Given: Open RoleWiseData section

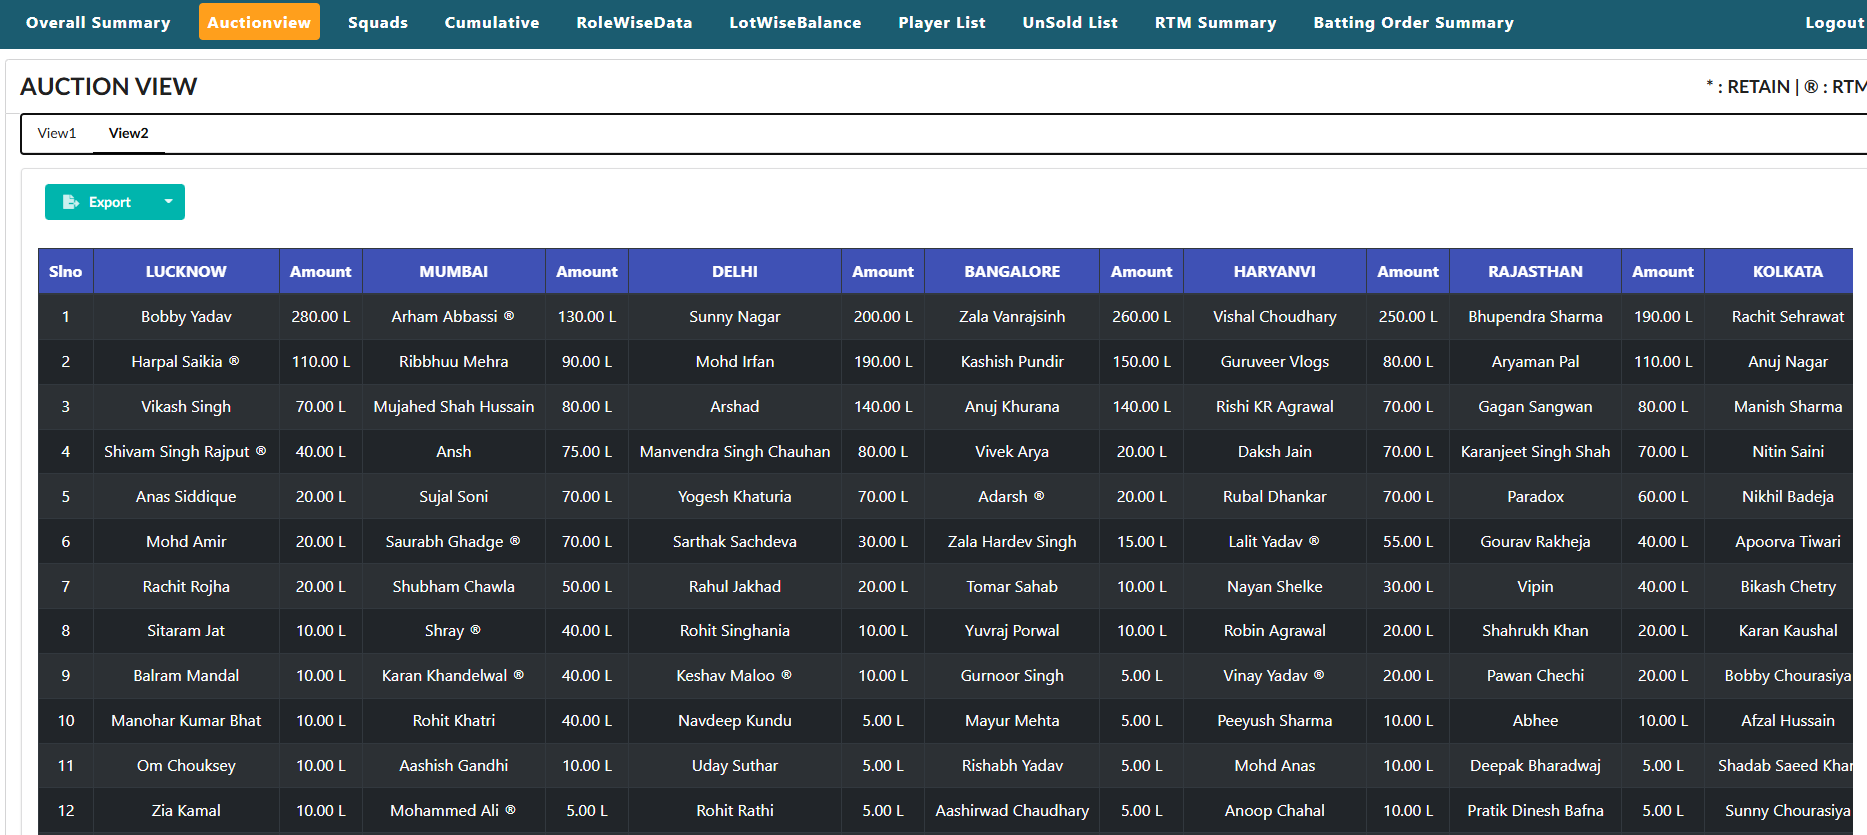Looking at the screenshot, I should pyautogui.click(x=634, y=22).
